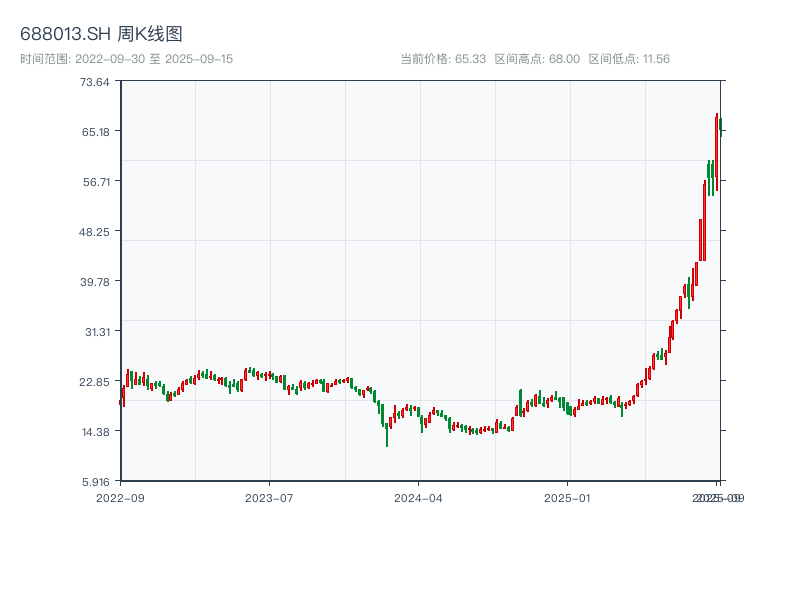
Task: Click the 当前价格: 65.33 value
Action: point(443,59)
